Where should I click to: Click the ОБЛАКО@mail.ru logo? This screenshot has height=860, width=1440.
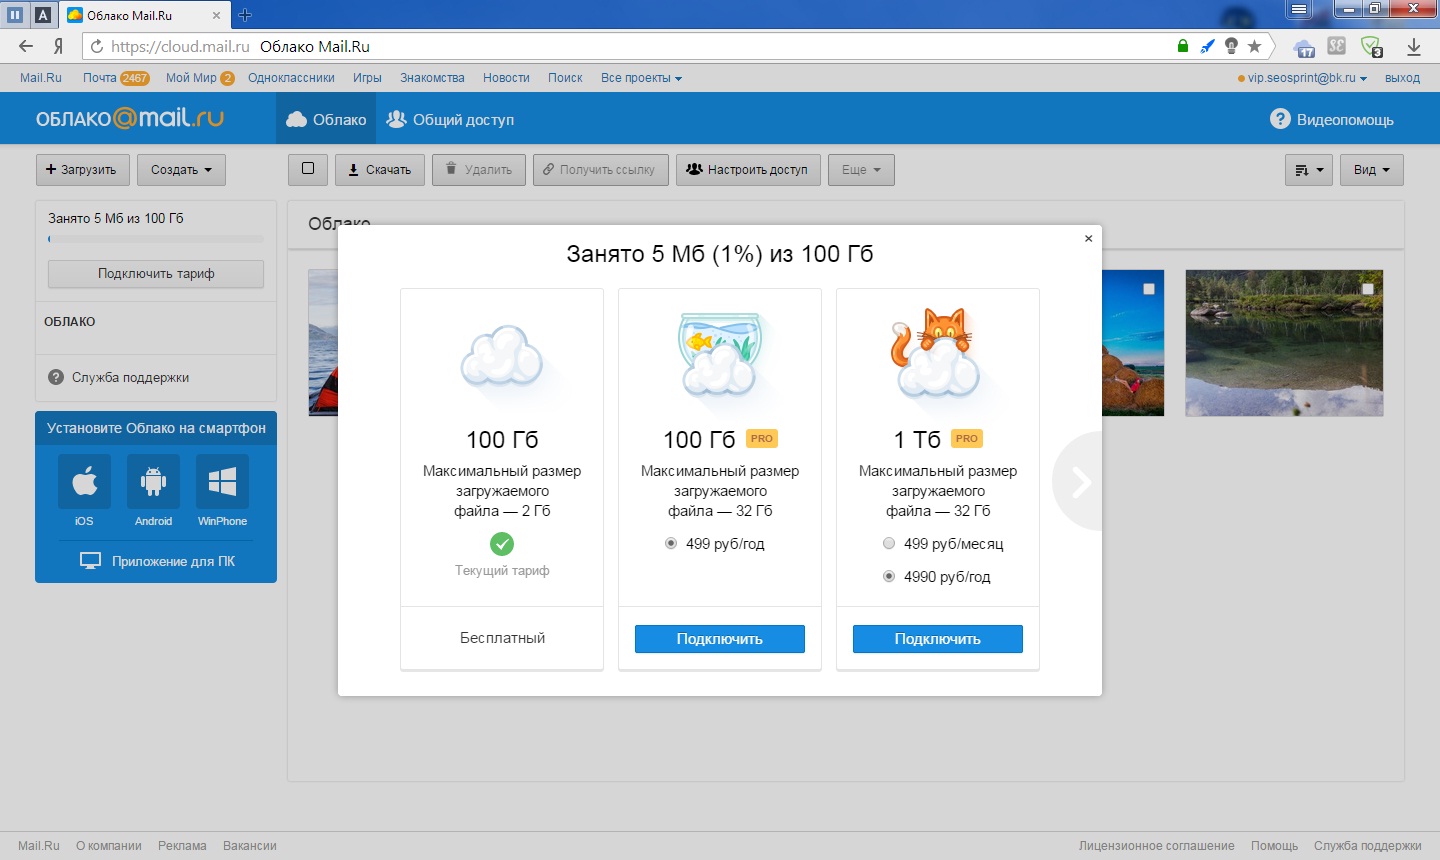(x=130, y=118)
